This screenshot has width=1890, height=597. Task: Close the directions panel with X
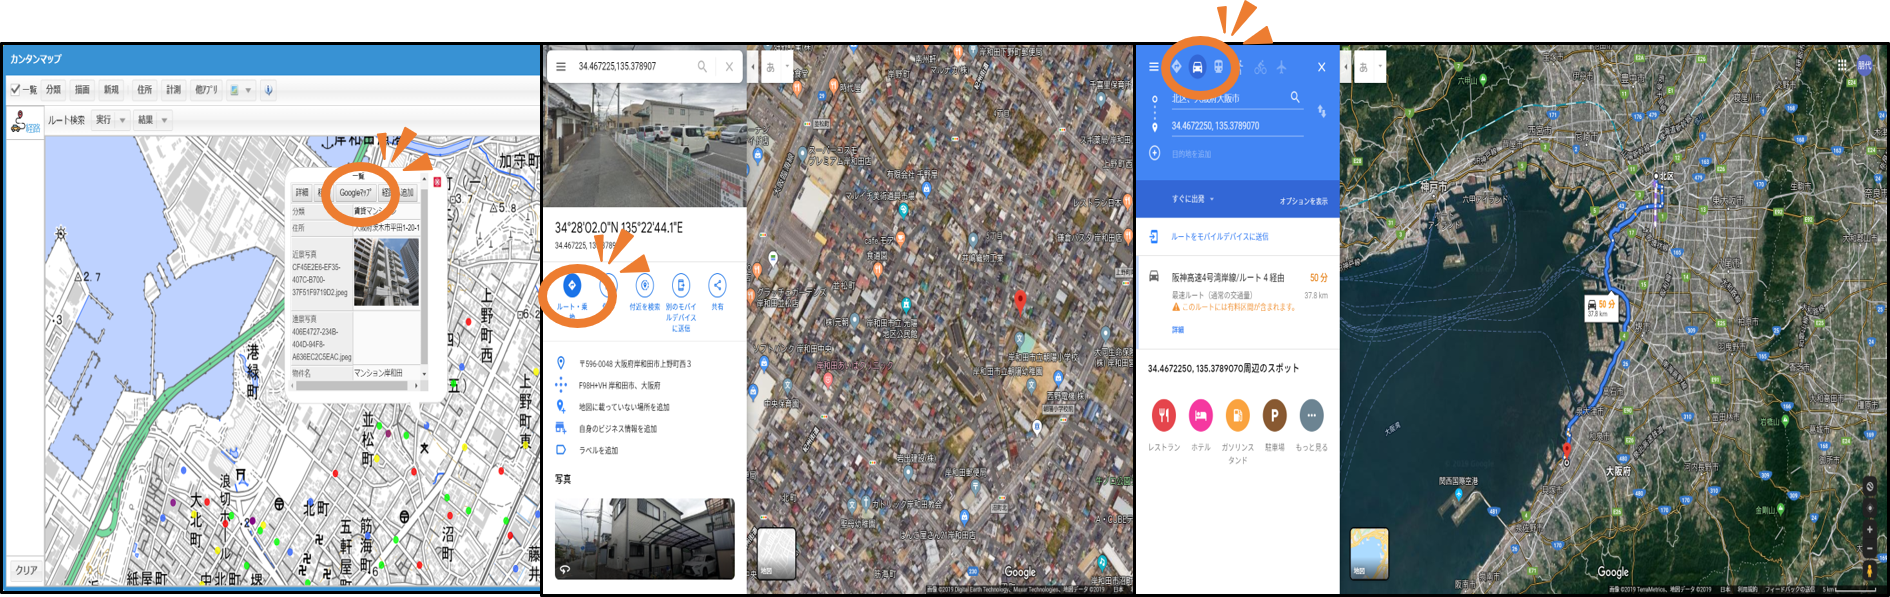[1321, 67]
